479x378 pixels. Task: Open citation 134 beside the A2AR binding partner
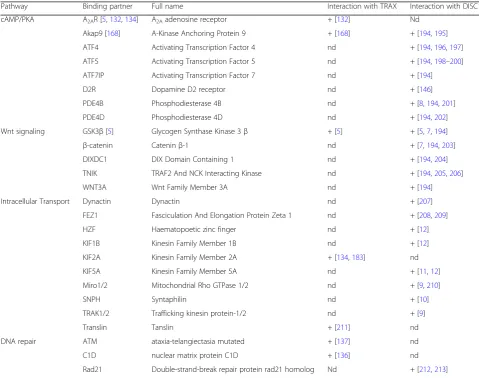point(130,19)
